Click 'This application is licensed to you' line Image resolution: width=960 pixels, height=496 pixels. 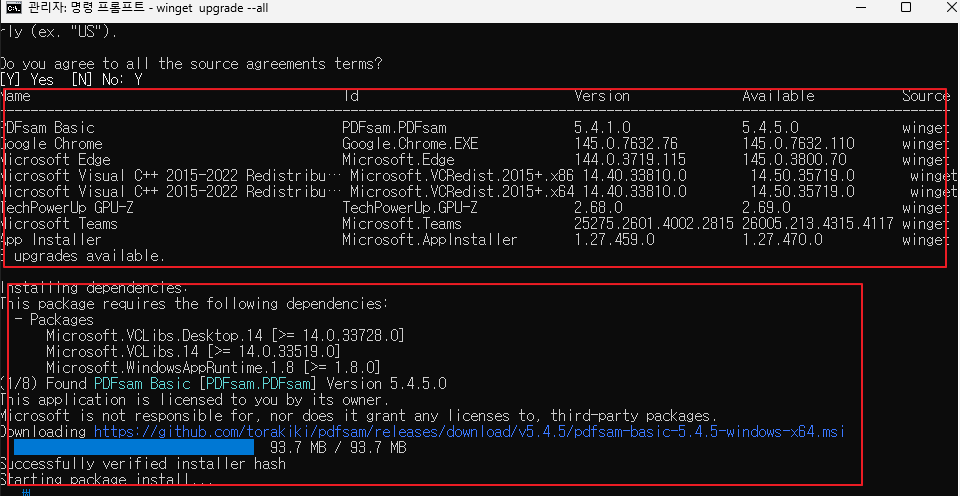click(195, 400)
